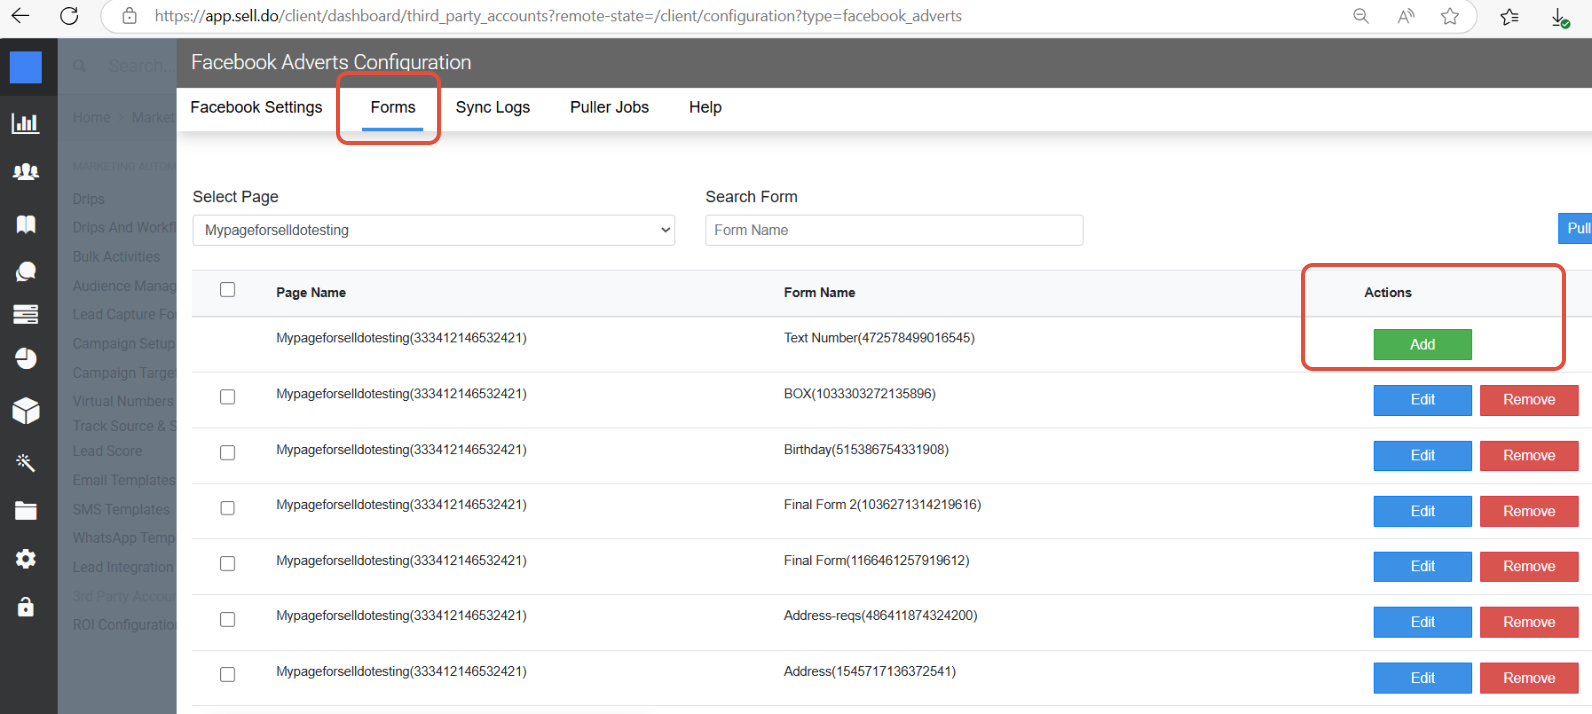Tick the checkbox for Birthday form row
This screenshot has width=1592, height=714.
(x=228, y=453)
